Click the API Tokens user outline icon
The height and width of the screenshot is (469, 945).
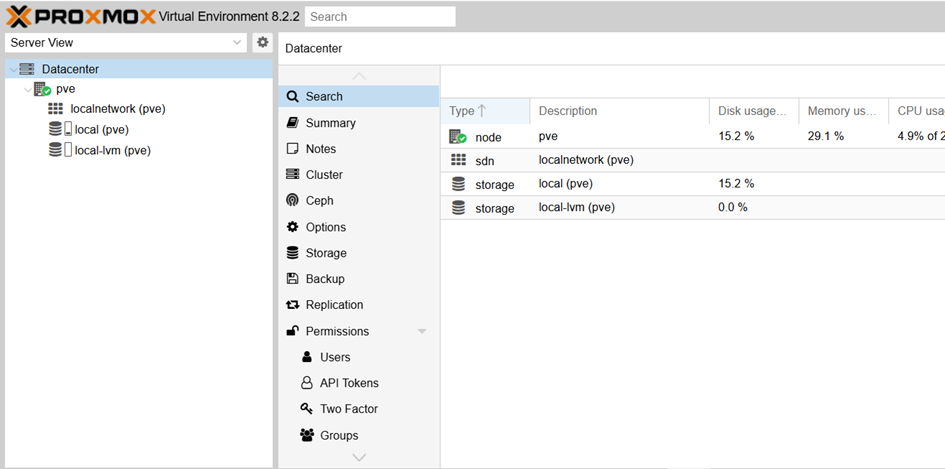[x=307, y=383]
